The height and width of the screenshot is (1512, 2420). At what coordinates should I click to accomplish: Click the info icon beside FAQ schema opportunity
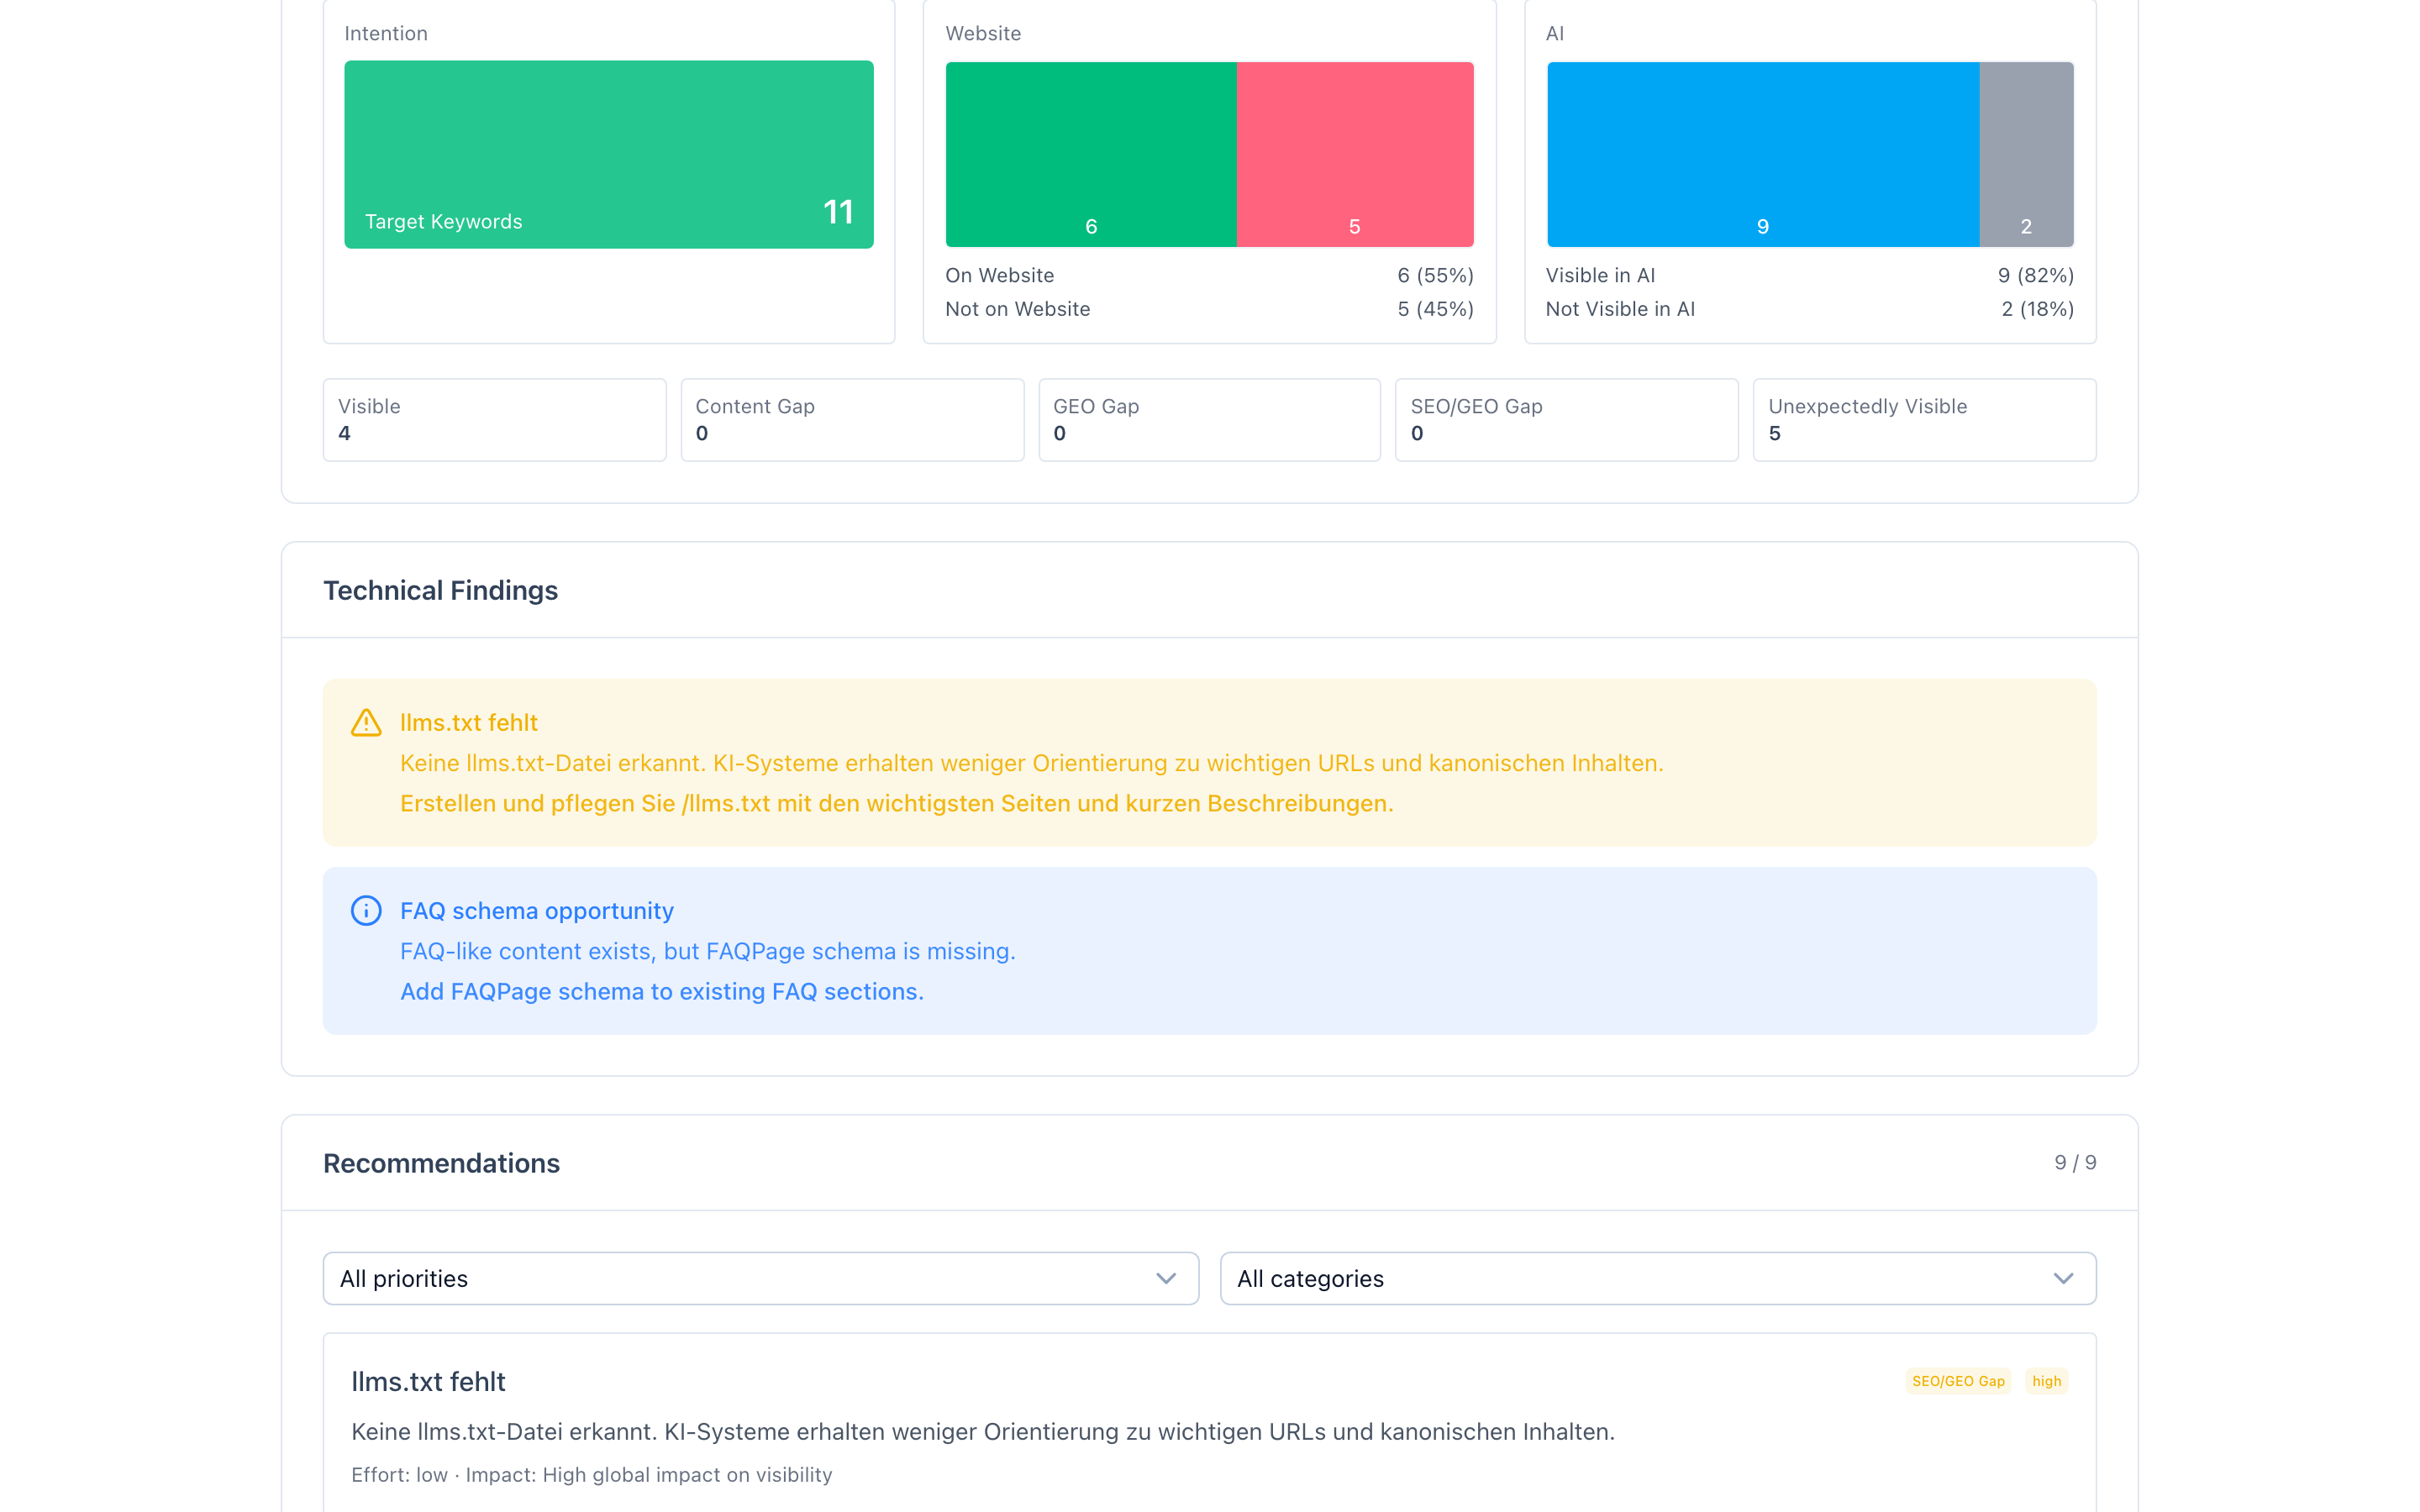pos(366,910)
